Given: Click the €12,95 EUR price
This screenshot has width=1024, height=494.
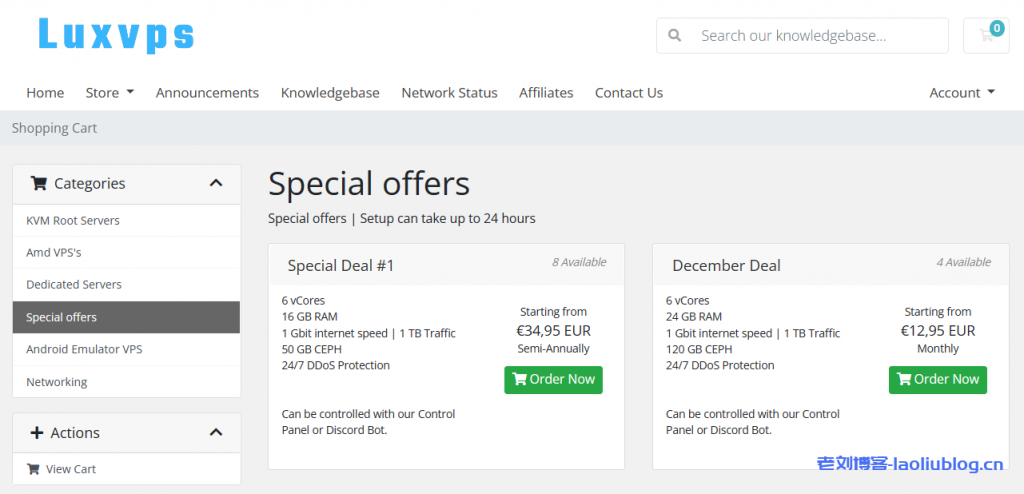Looking at the screenshot, I should [x=938, y=331].
